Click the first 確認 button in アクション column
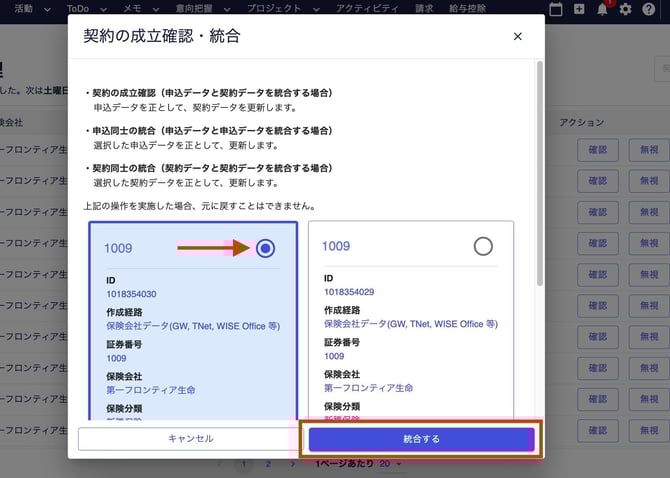 coord(598,150)
